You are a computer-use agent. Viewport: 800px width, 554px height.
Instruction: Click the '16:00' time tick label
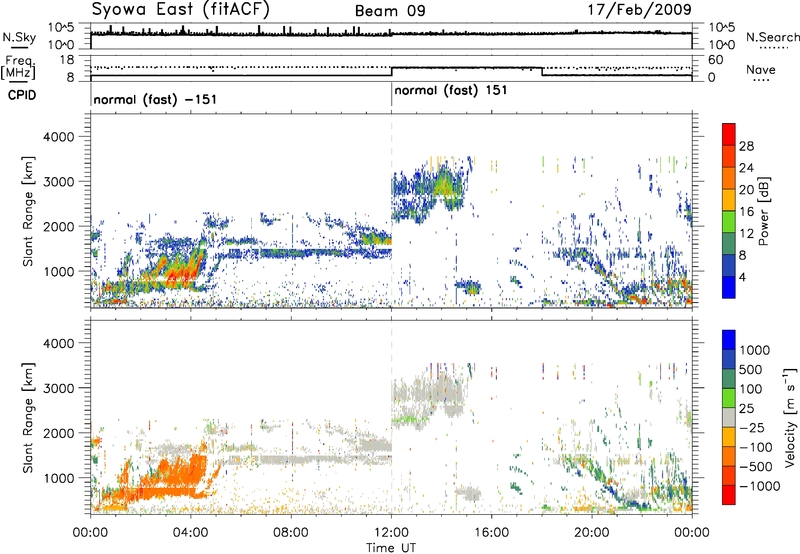pos(492,533)
